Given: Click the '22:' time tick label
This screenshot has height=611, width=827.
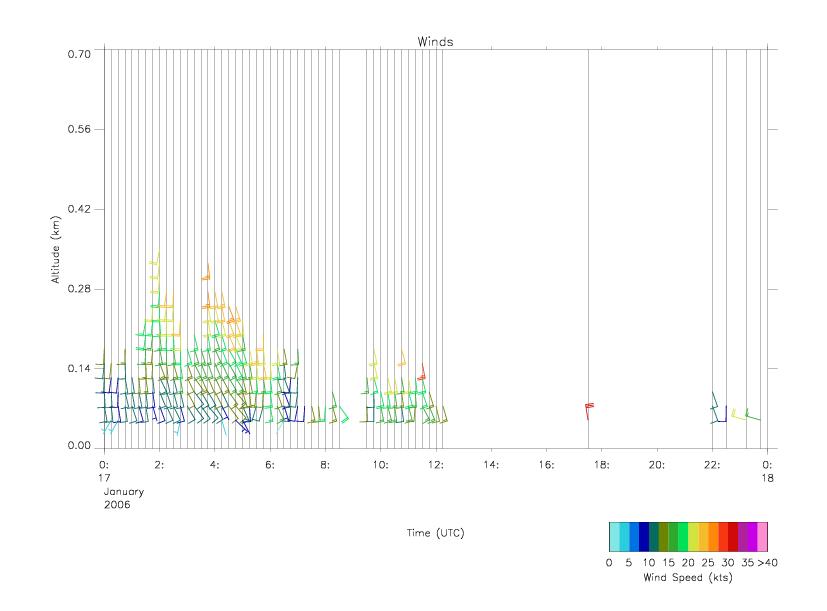Looking at the screenshot, I should [x=712, y=465].
